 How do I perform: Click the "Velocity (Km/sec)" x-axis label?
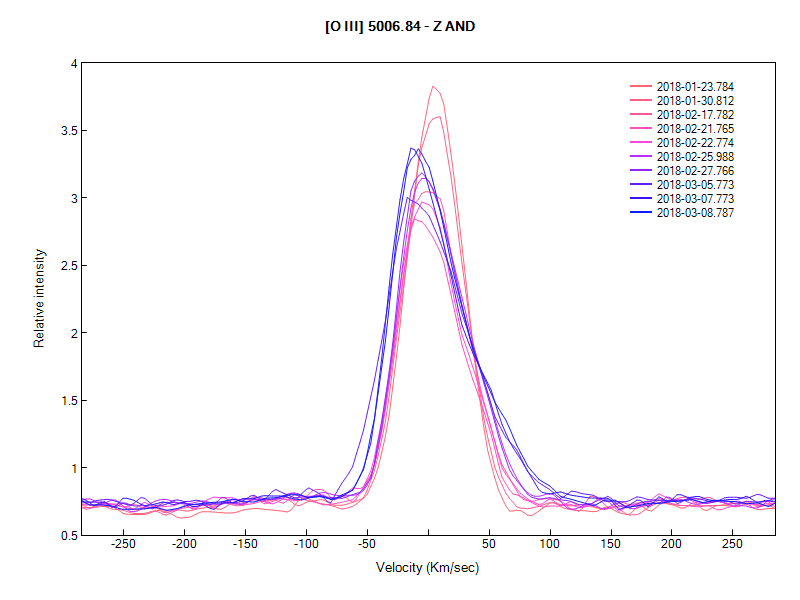[428, 567]
